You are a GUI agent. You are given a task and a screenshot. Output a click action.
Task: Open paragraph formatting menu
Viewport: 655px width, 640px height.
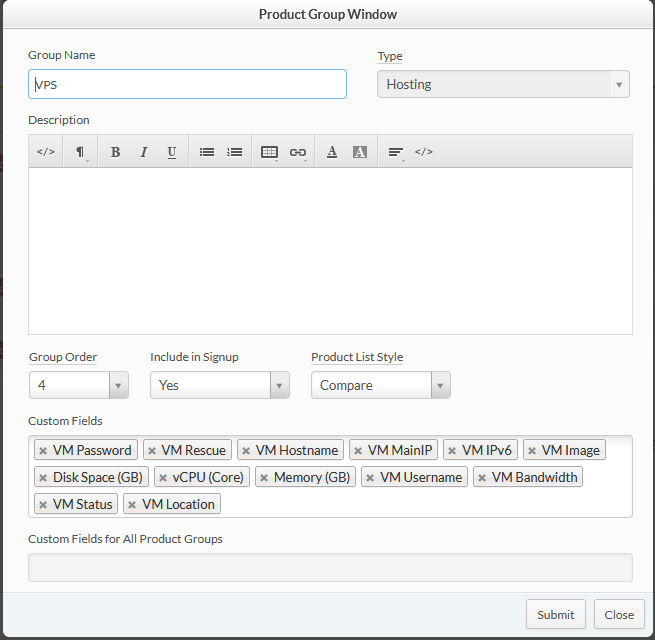click(80, 152)
